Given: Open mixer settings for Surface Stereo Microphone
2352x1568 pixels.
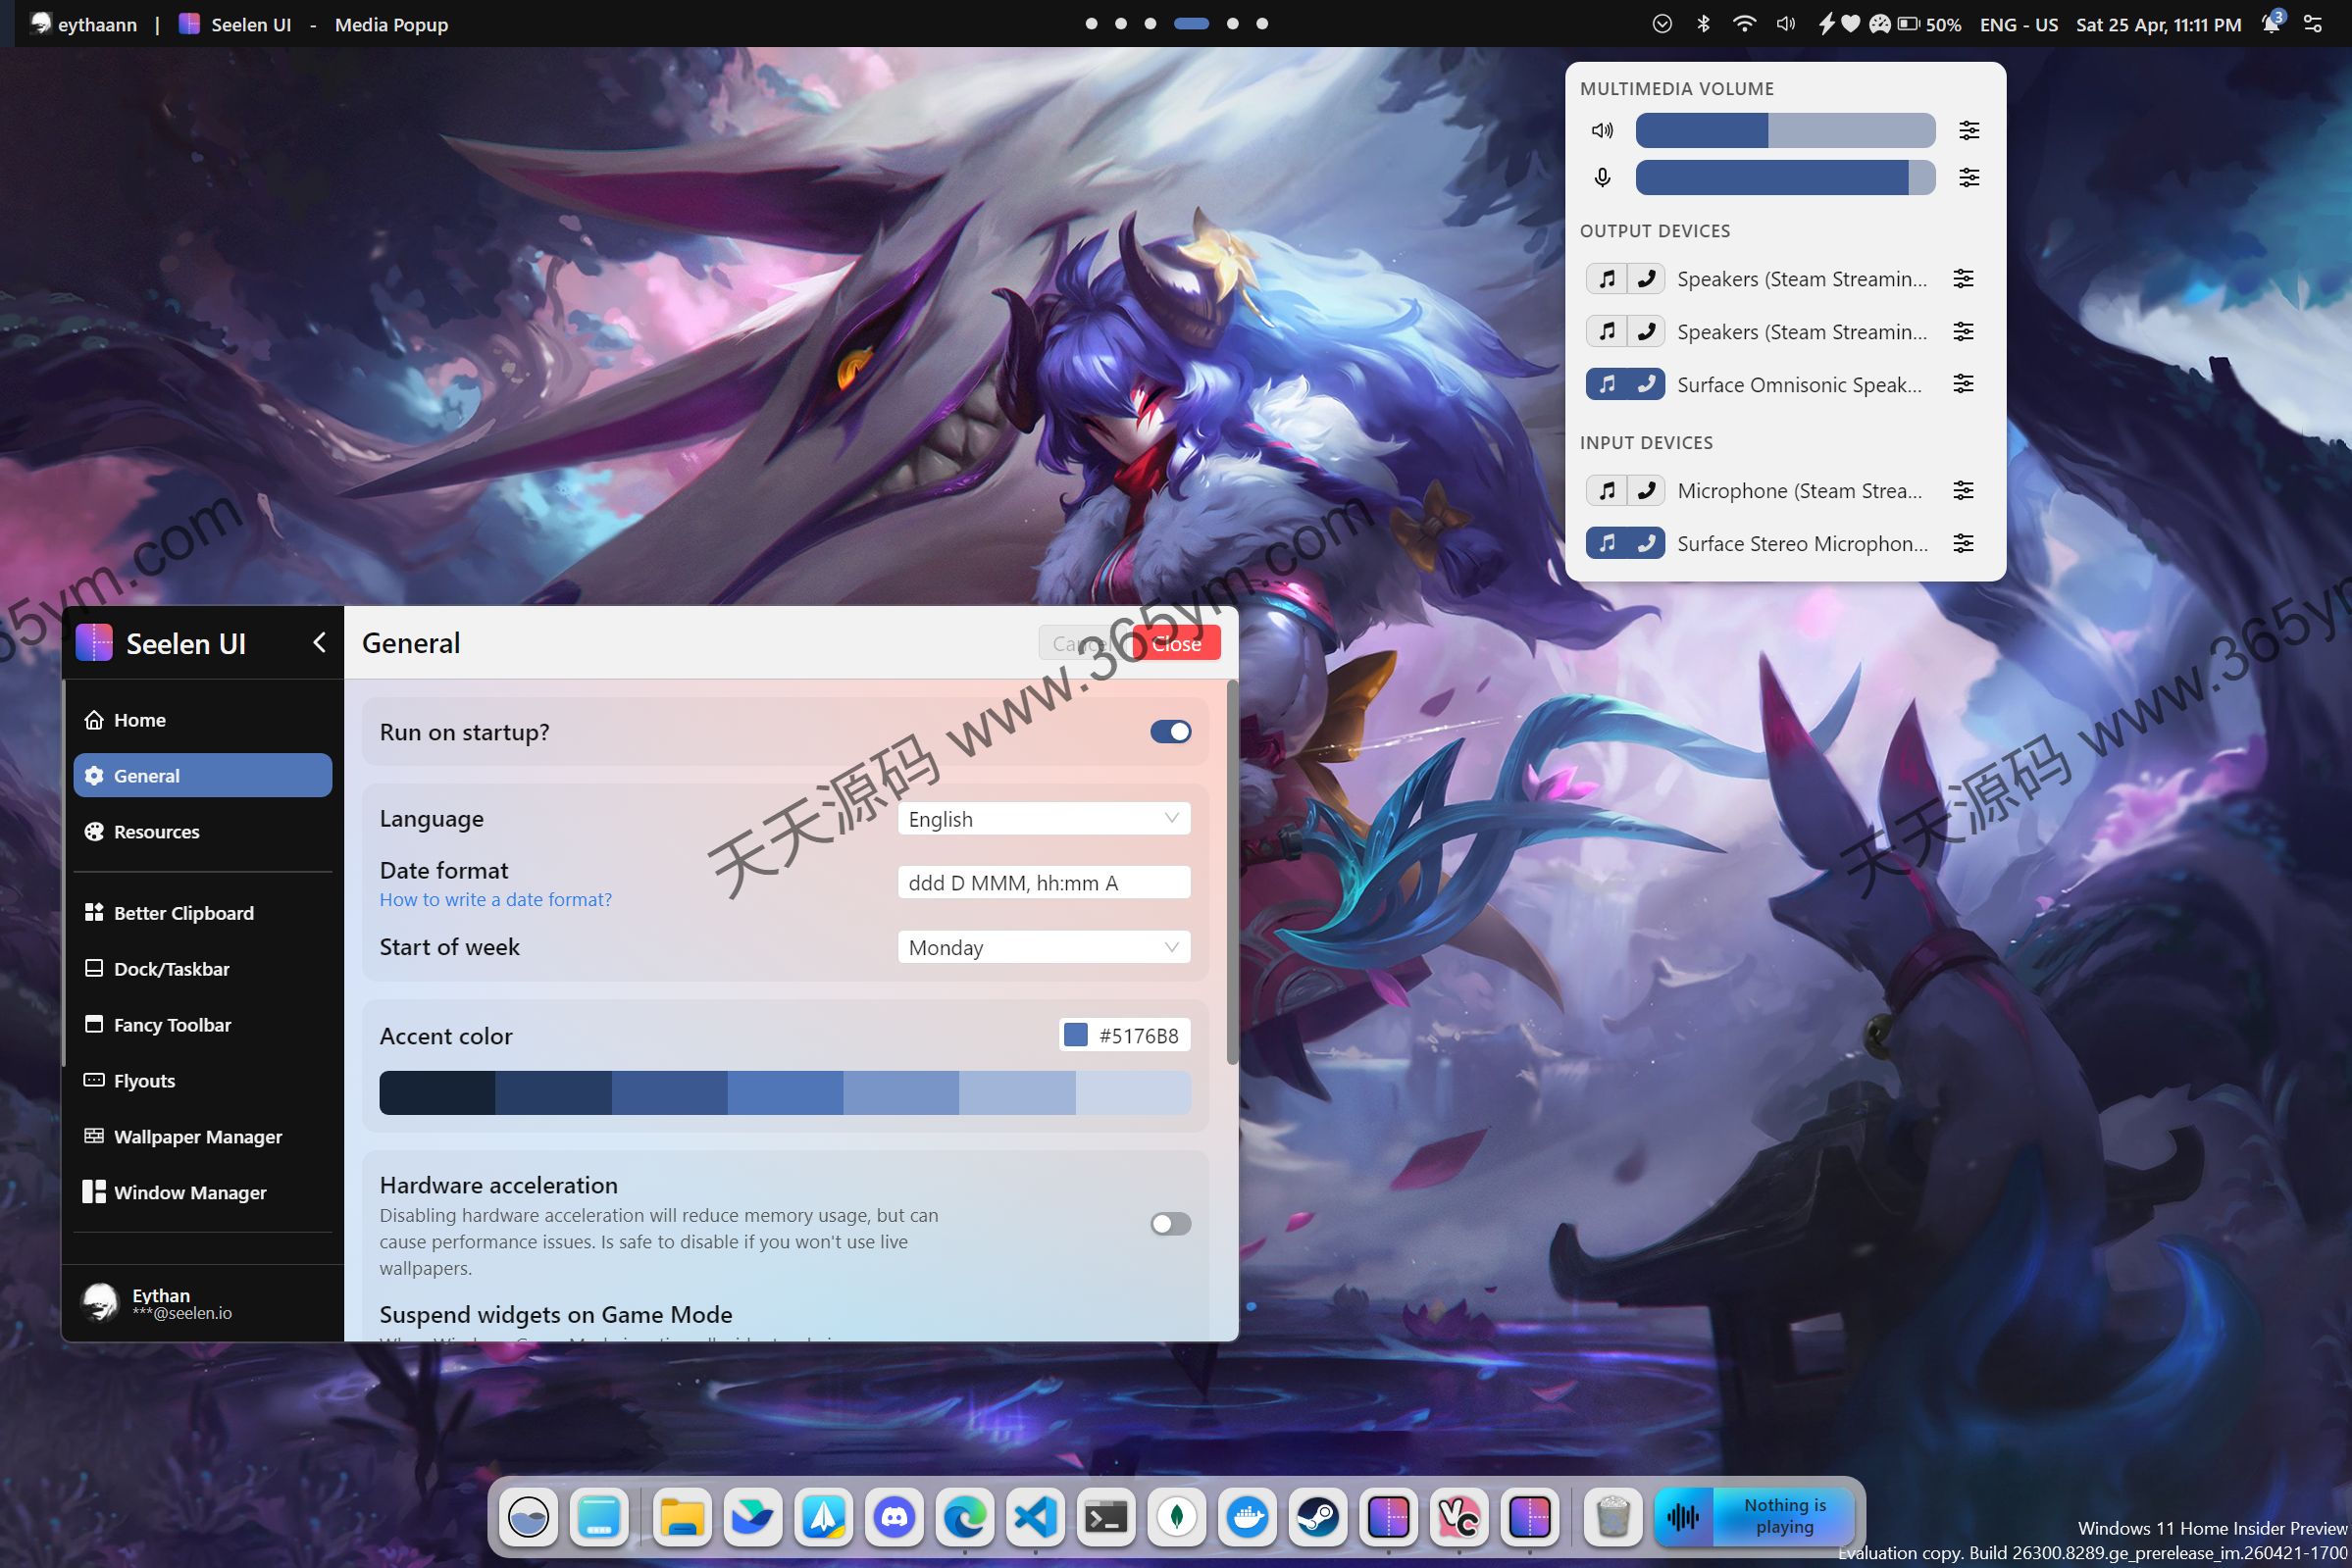Looking at the screenshot, I should 1963,543.
